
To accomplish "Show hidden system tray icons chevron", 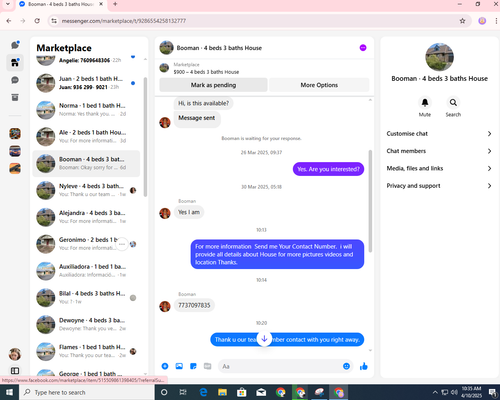I will (x=435, y=392).
